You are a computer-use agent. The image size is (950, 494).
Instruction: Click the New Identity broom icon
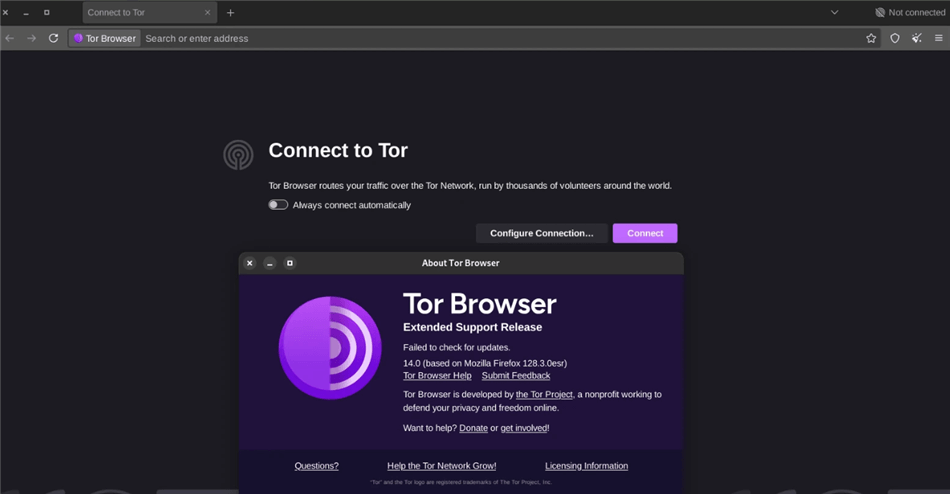tap(917, 38)
